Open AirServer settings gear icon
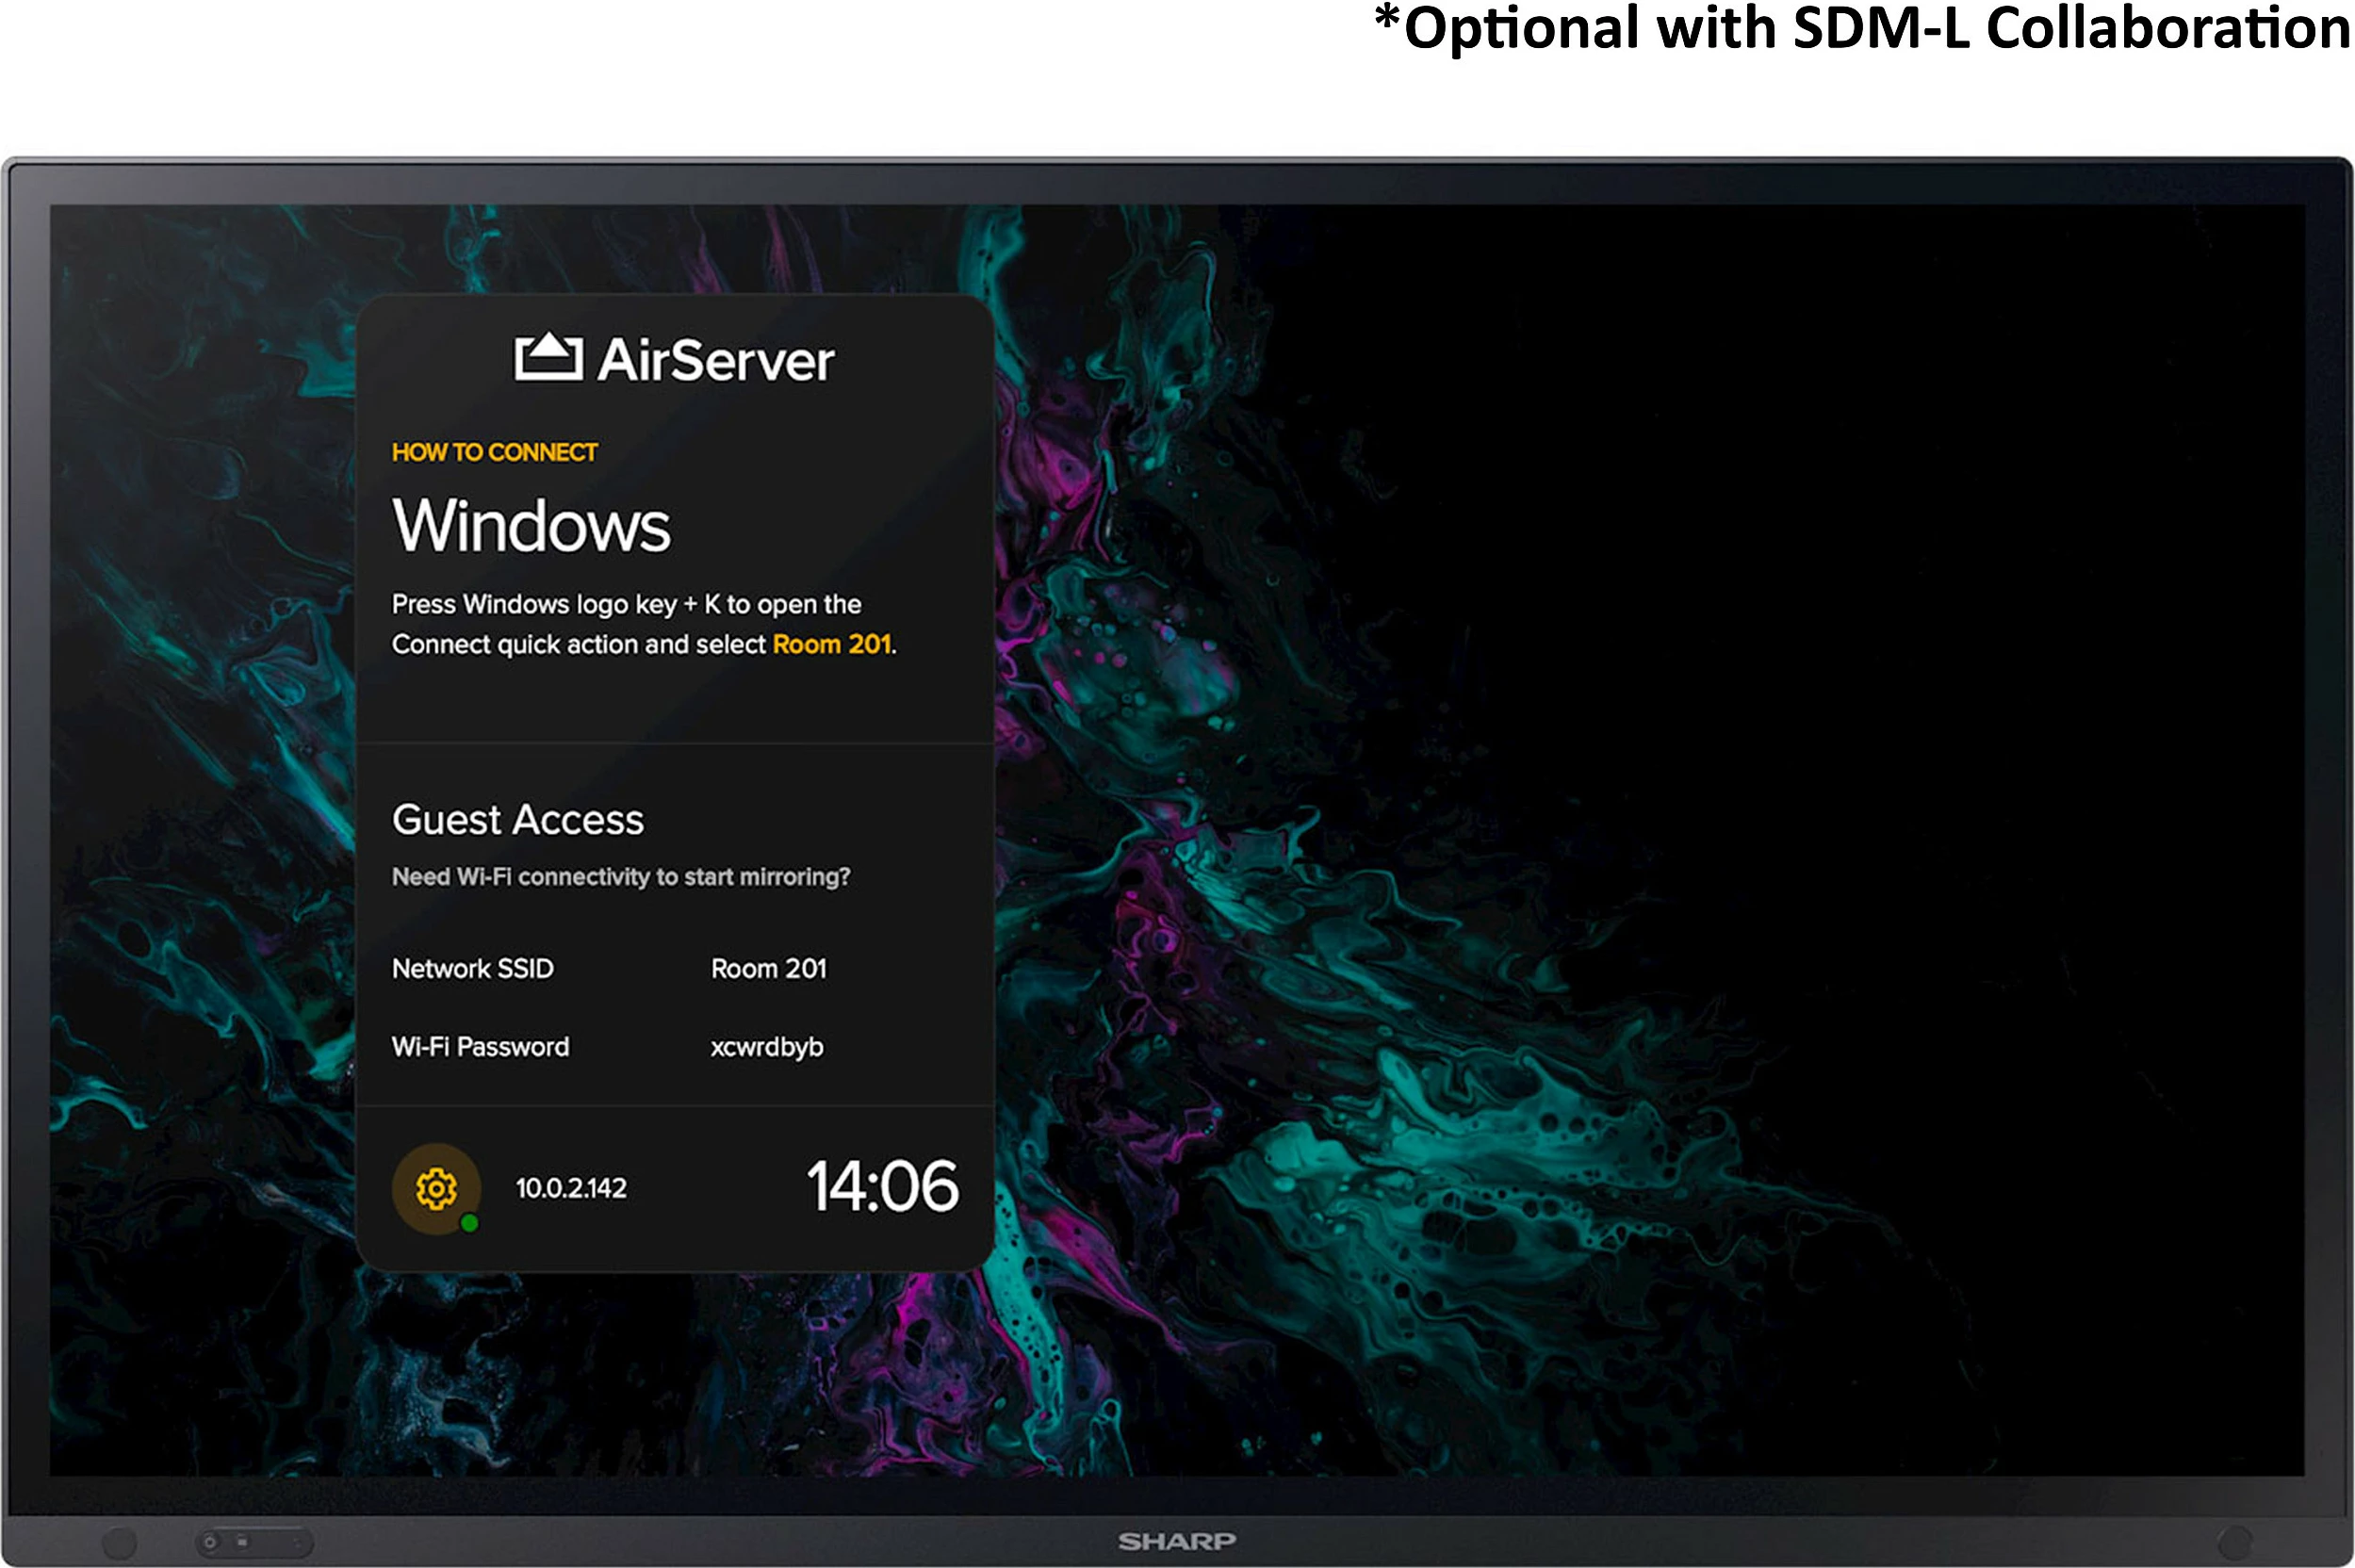 436,1189
